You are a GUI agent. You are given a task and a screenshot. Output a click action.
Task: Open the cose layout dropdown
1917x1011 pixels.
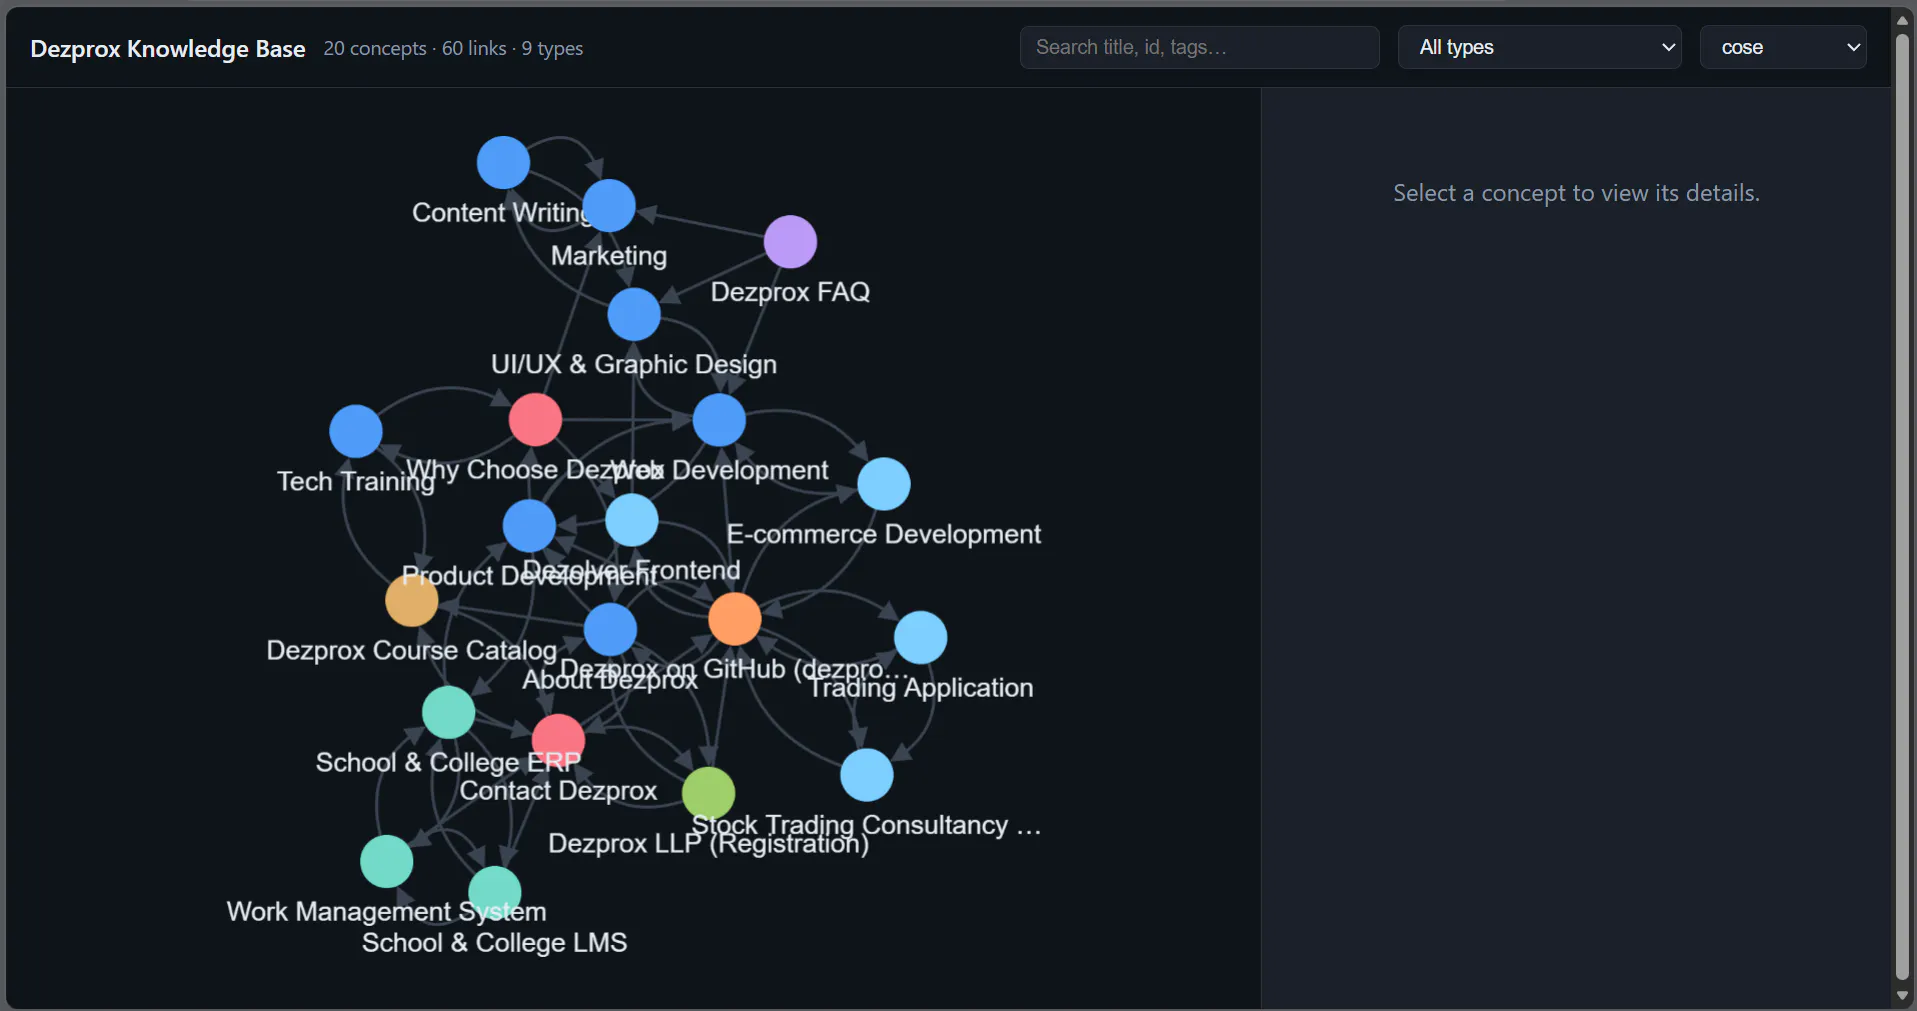click(x=1783, y=47)
